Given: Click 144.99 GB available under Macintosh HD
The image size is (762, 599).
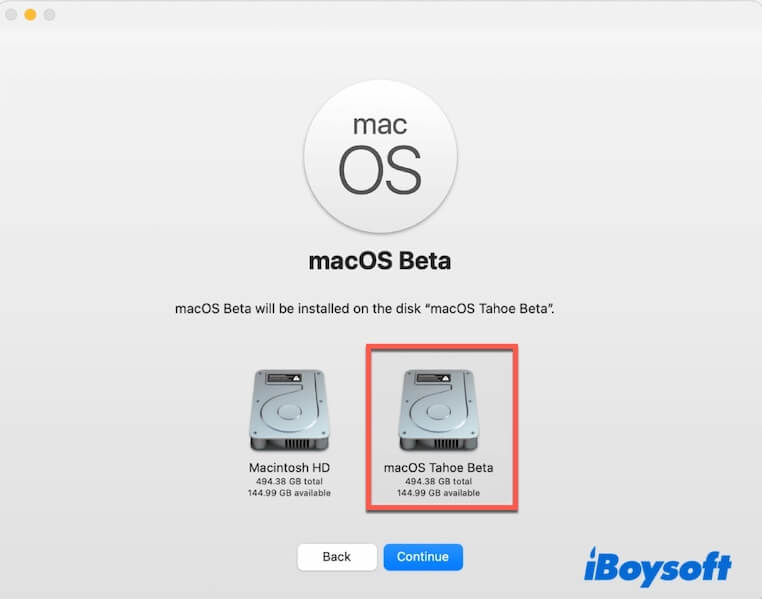Looking at the screenshot, I should coord(289,493).
